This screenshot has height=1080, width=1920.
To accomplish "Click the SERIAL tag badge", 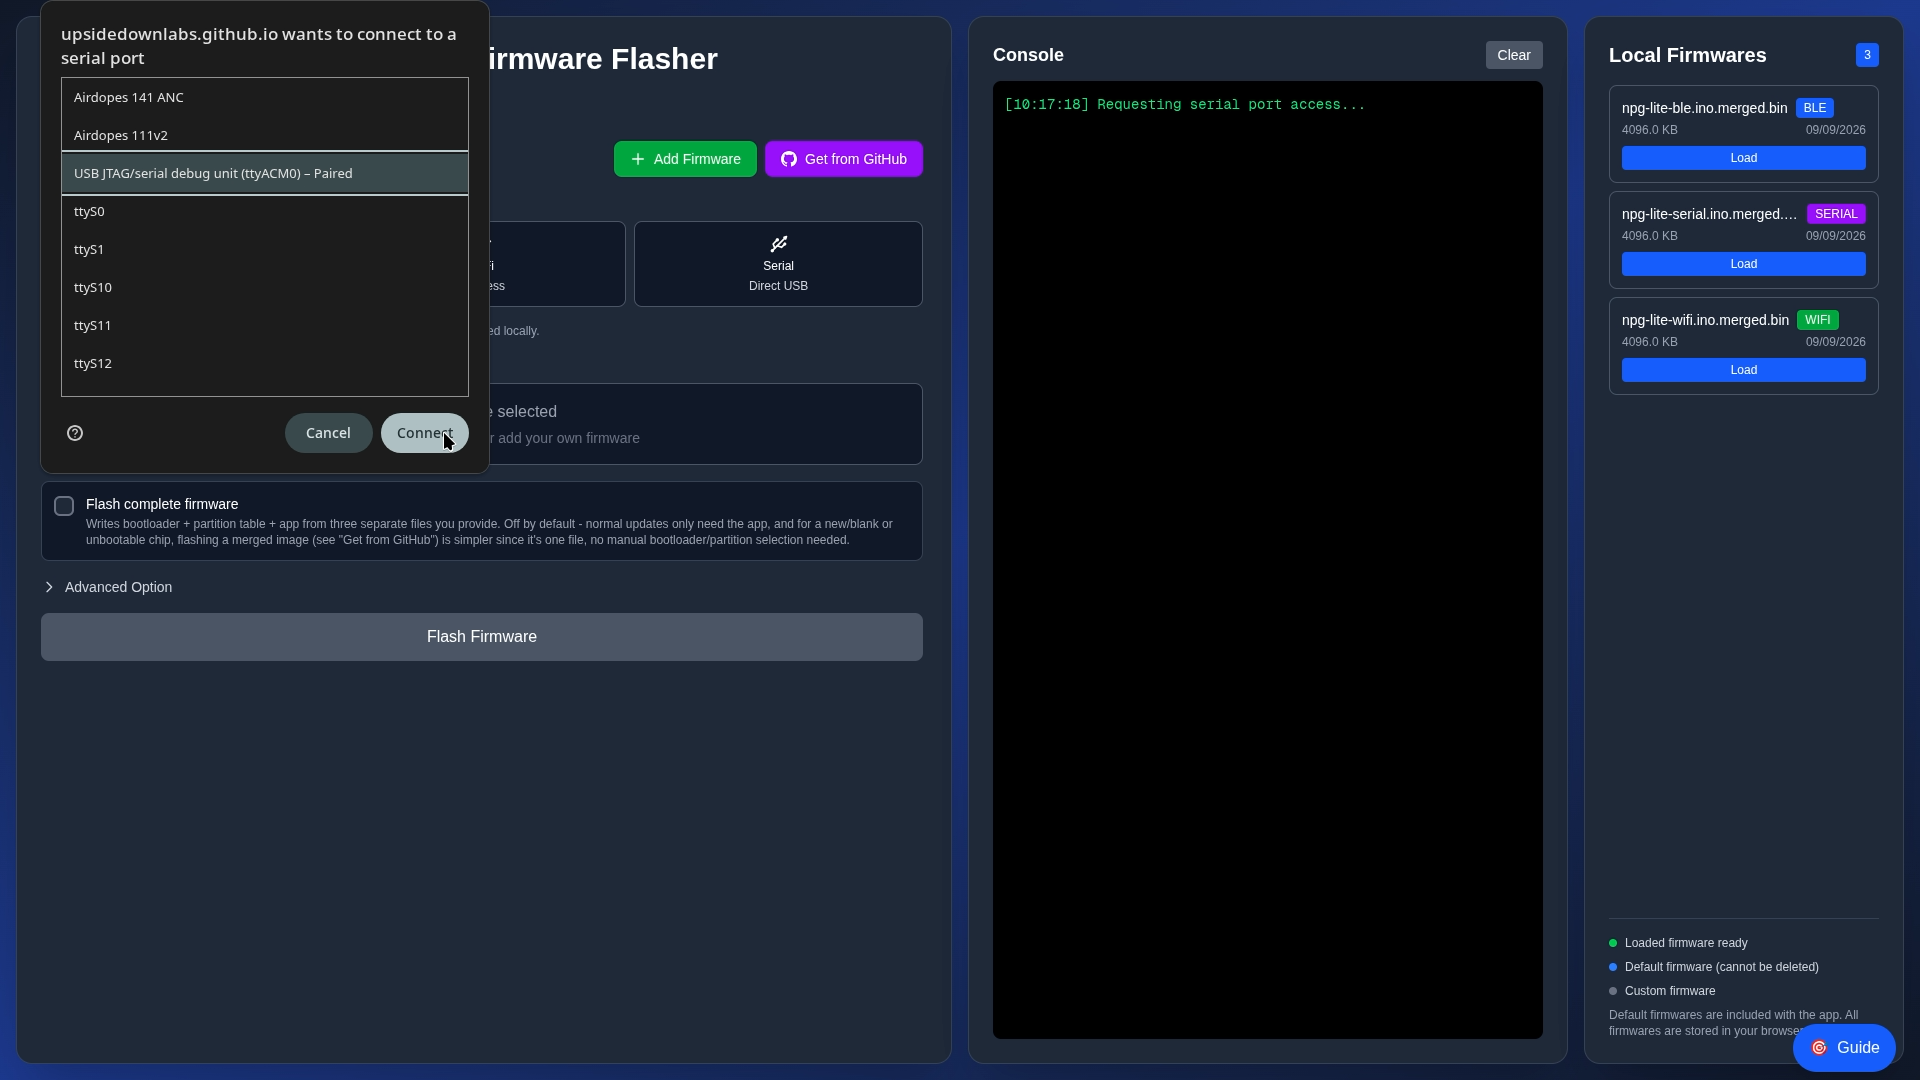I will 1836,214.
